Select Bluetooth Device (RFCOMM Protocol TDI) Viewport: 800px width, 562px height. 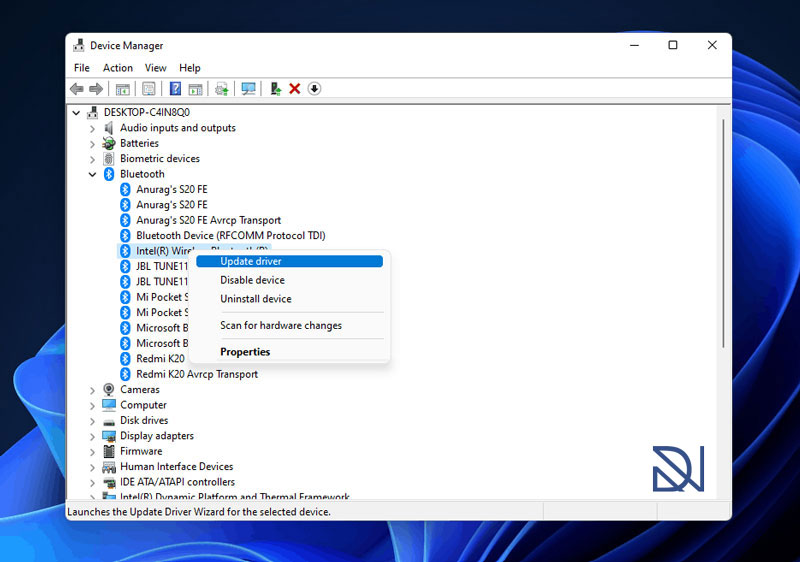(x=231, y=236)
